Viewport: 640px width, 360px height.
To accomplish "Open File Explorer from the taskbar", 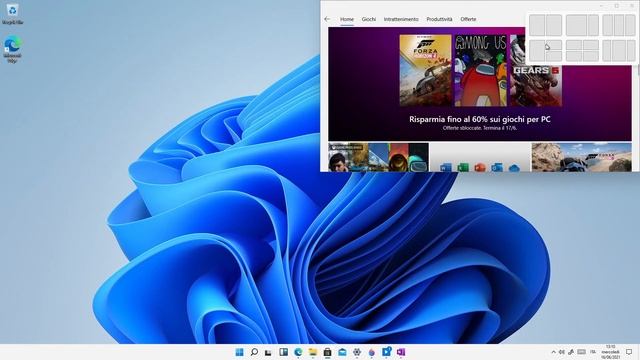I will 313,352.
